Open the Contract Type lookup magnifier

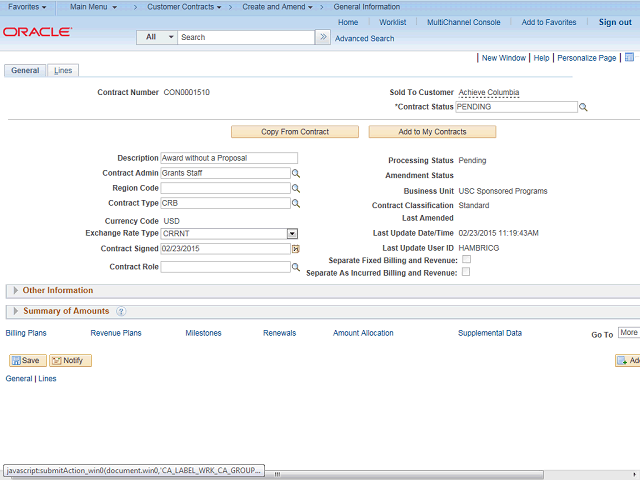coord(296,203)
